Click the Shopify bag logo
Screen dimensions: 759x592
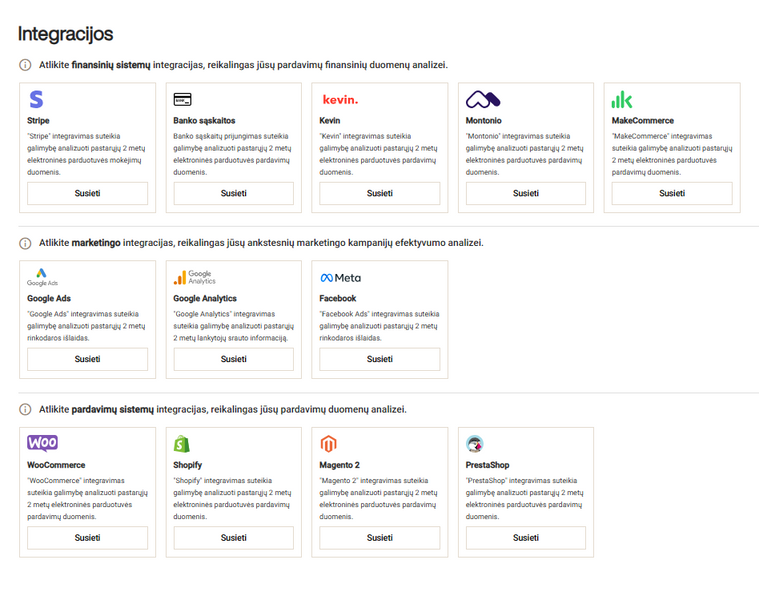click(x=182, y=443)
